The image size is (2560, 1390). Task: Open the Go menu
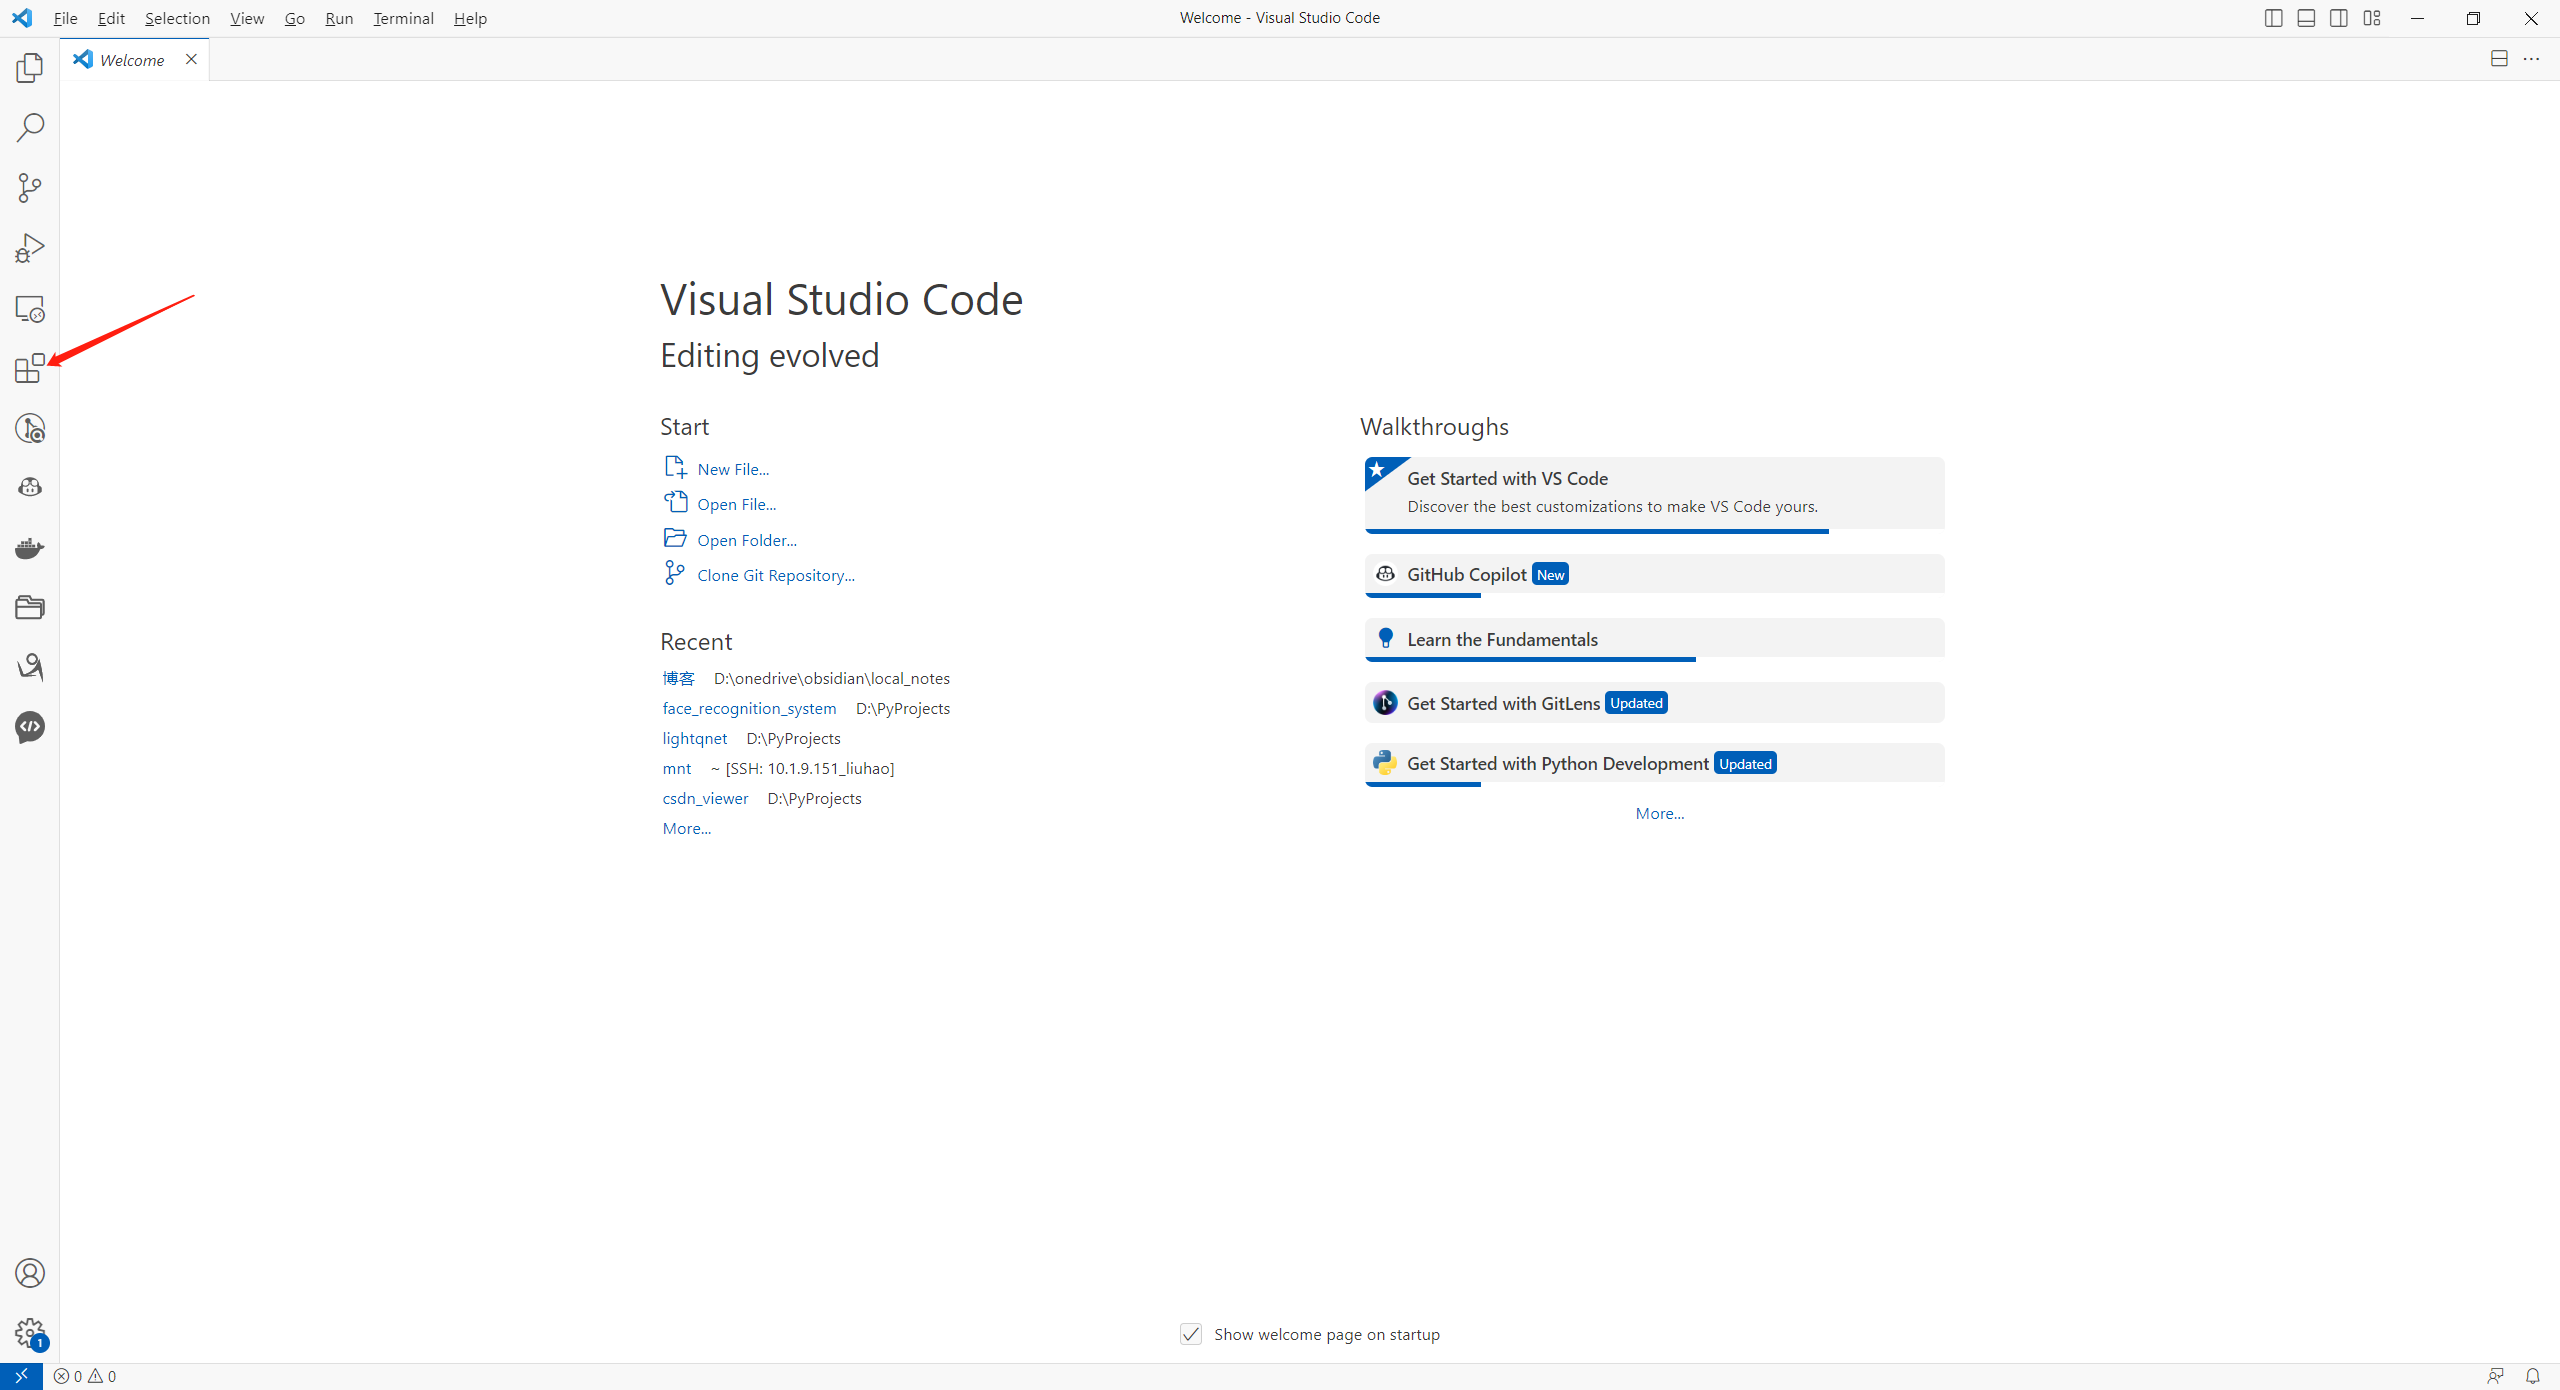point(294,18)
